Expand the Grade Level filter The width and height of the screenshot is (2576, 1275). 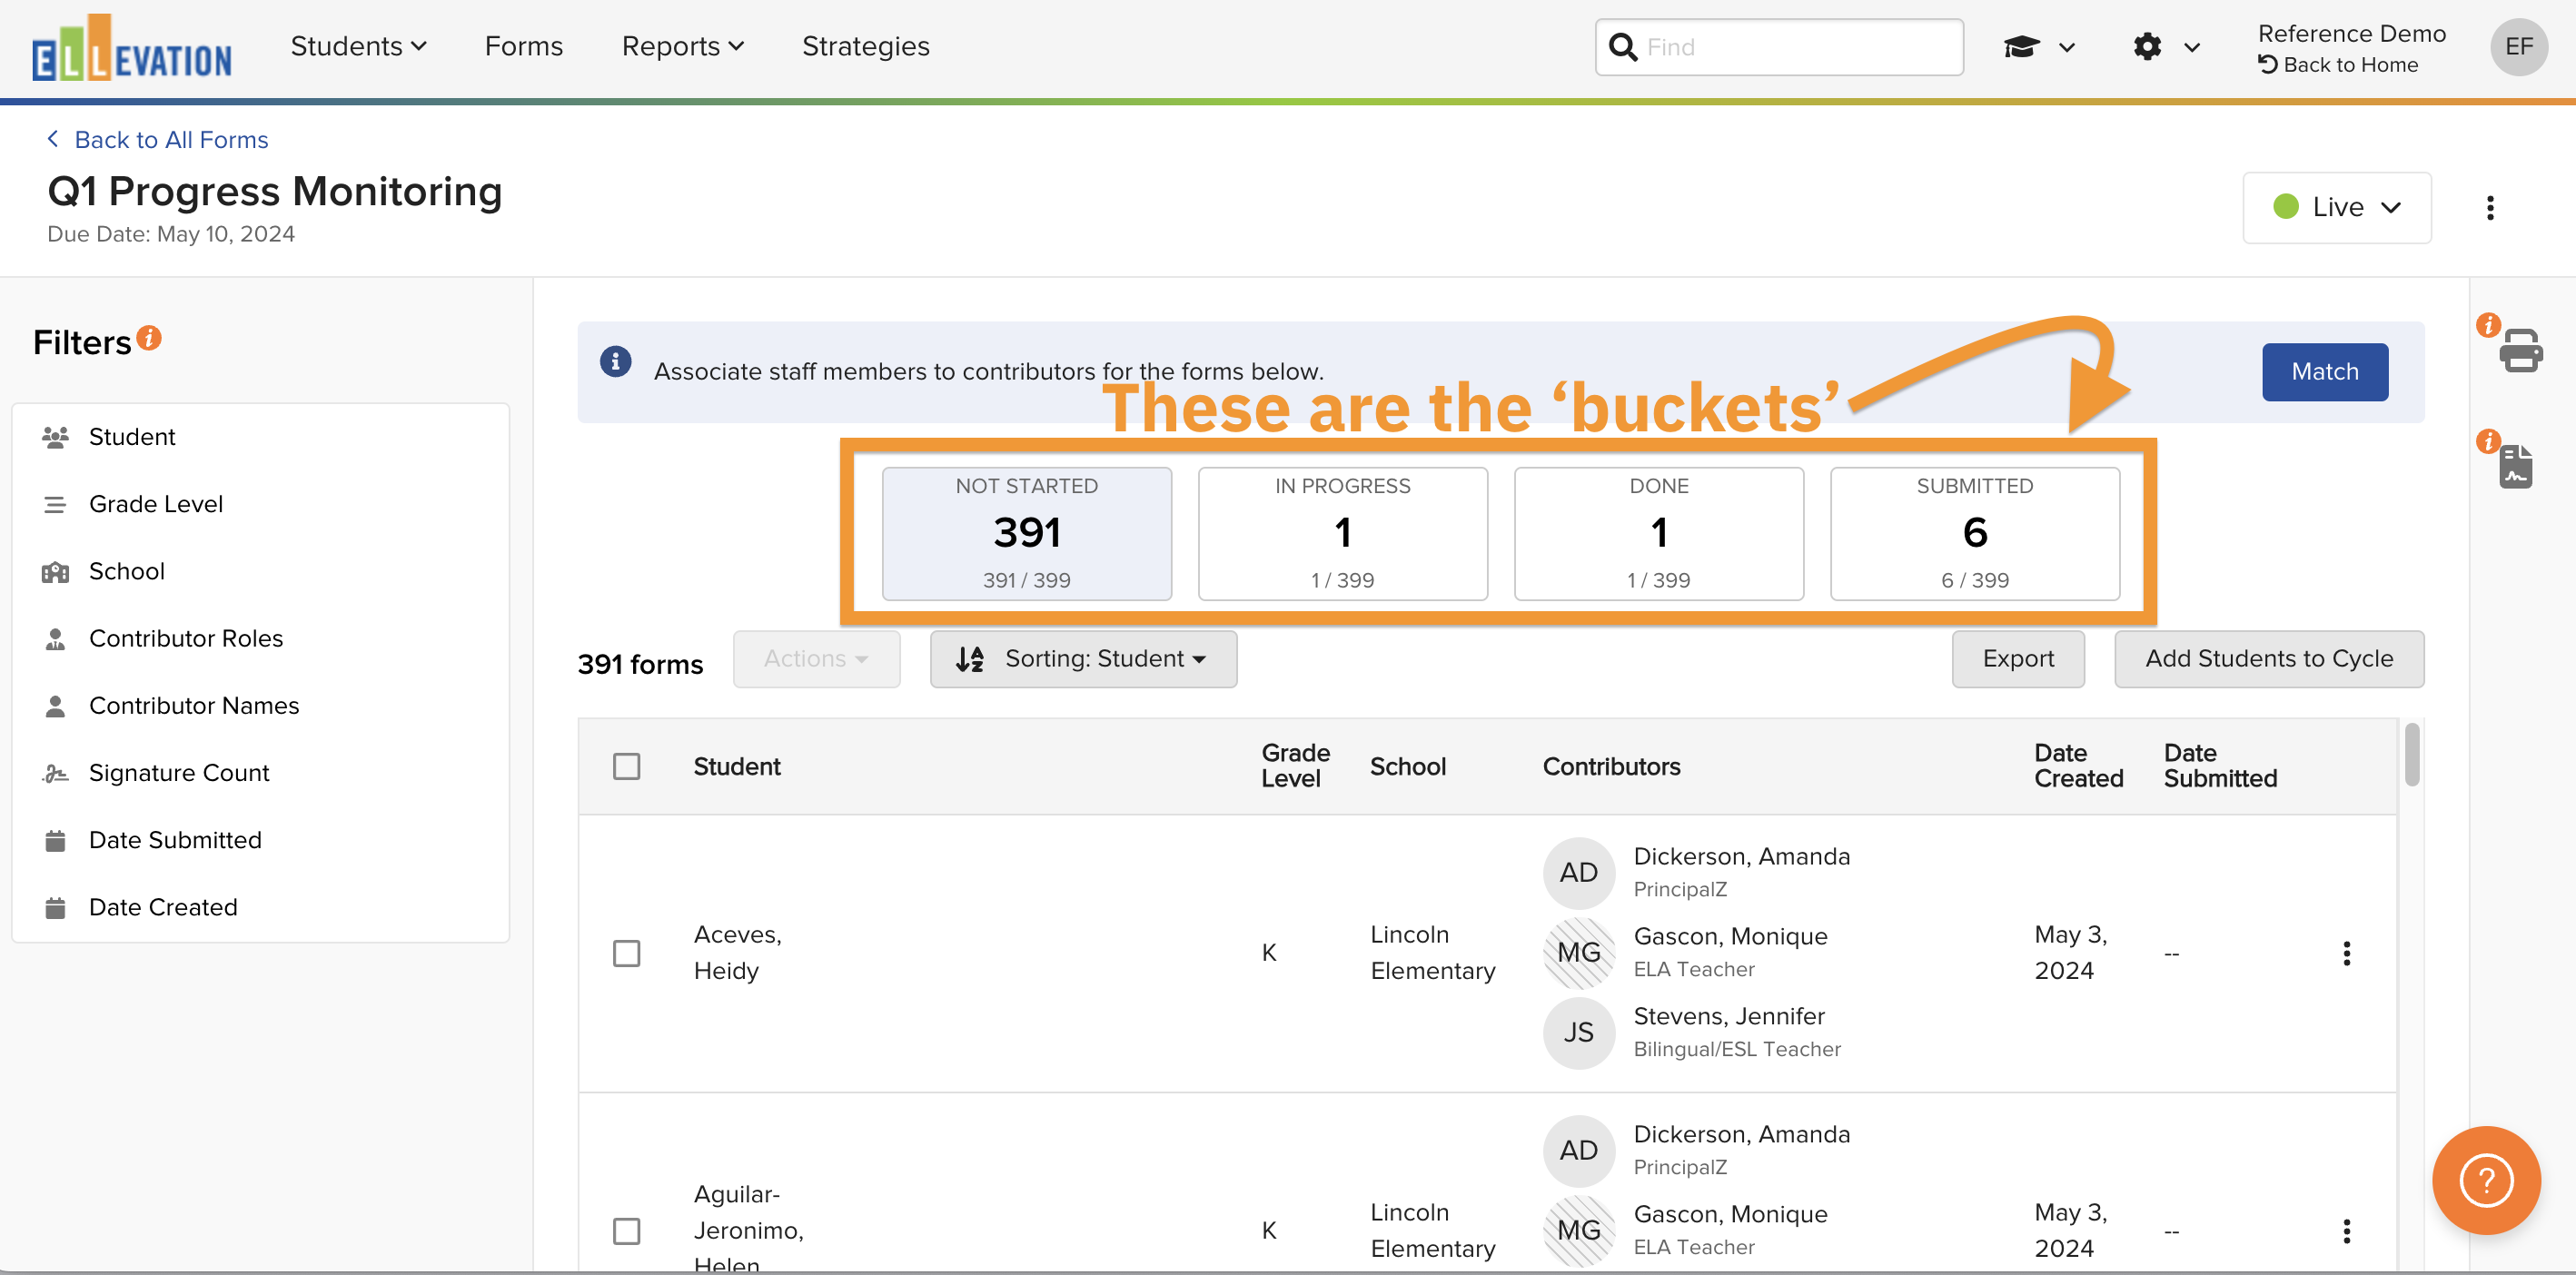pos(261,504)
